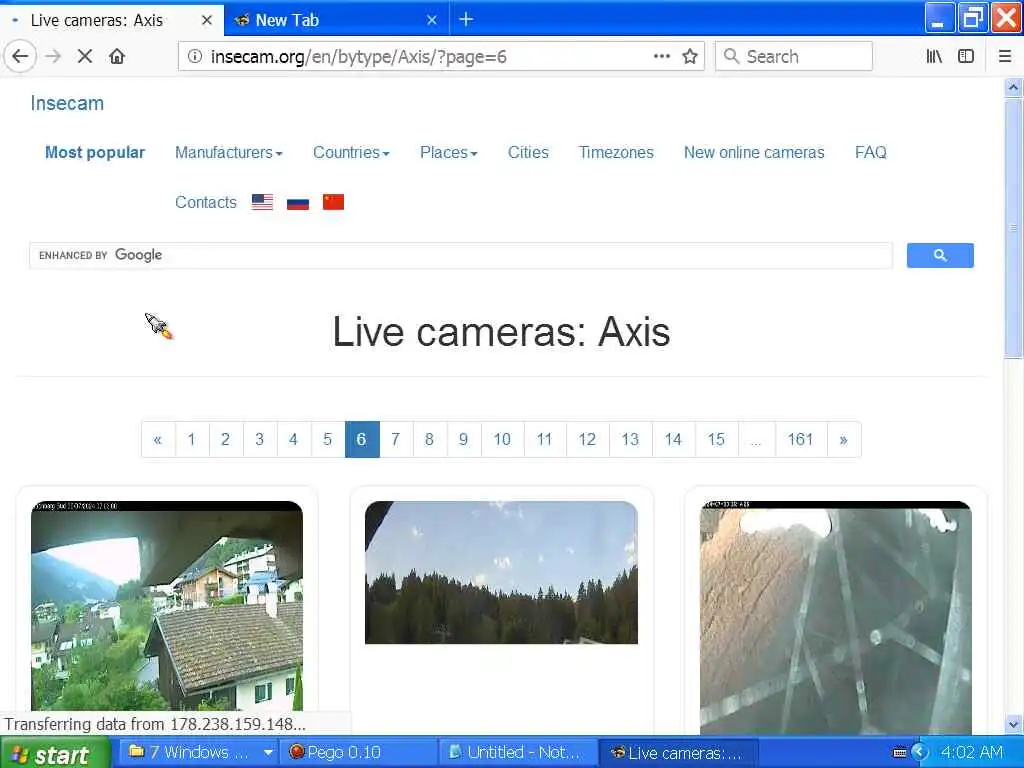Go to pagination page 13
The image size is (1024, 768).
click(x=630, y=440)
